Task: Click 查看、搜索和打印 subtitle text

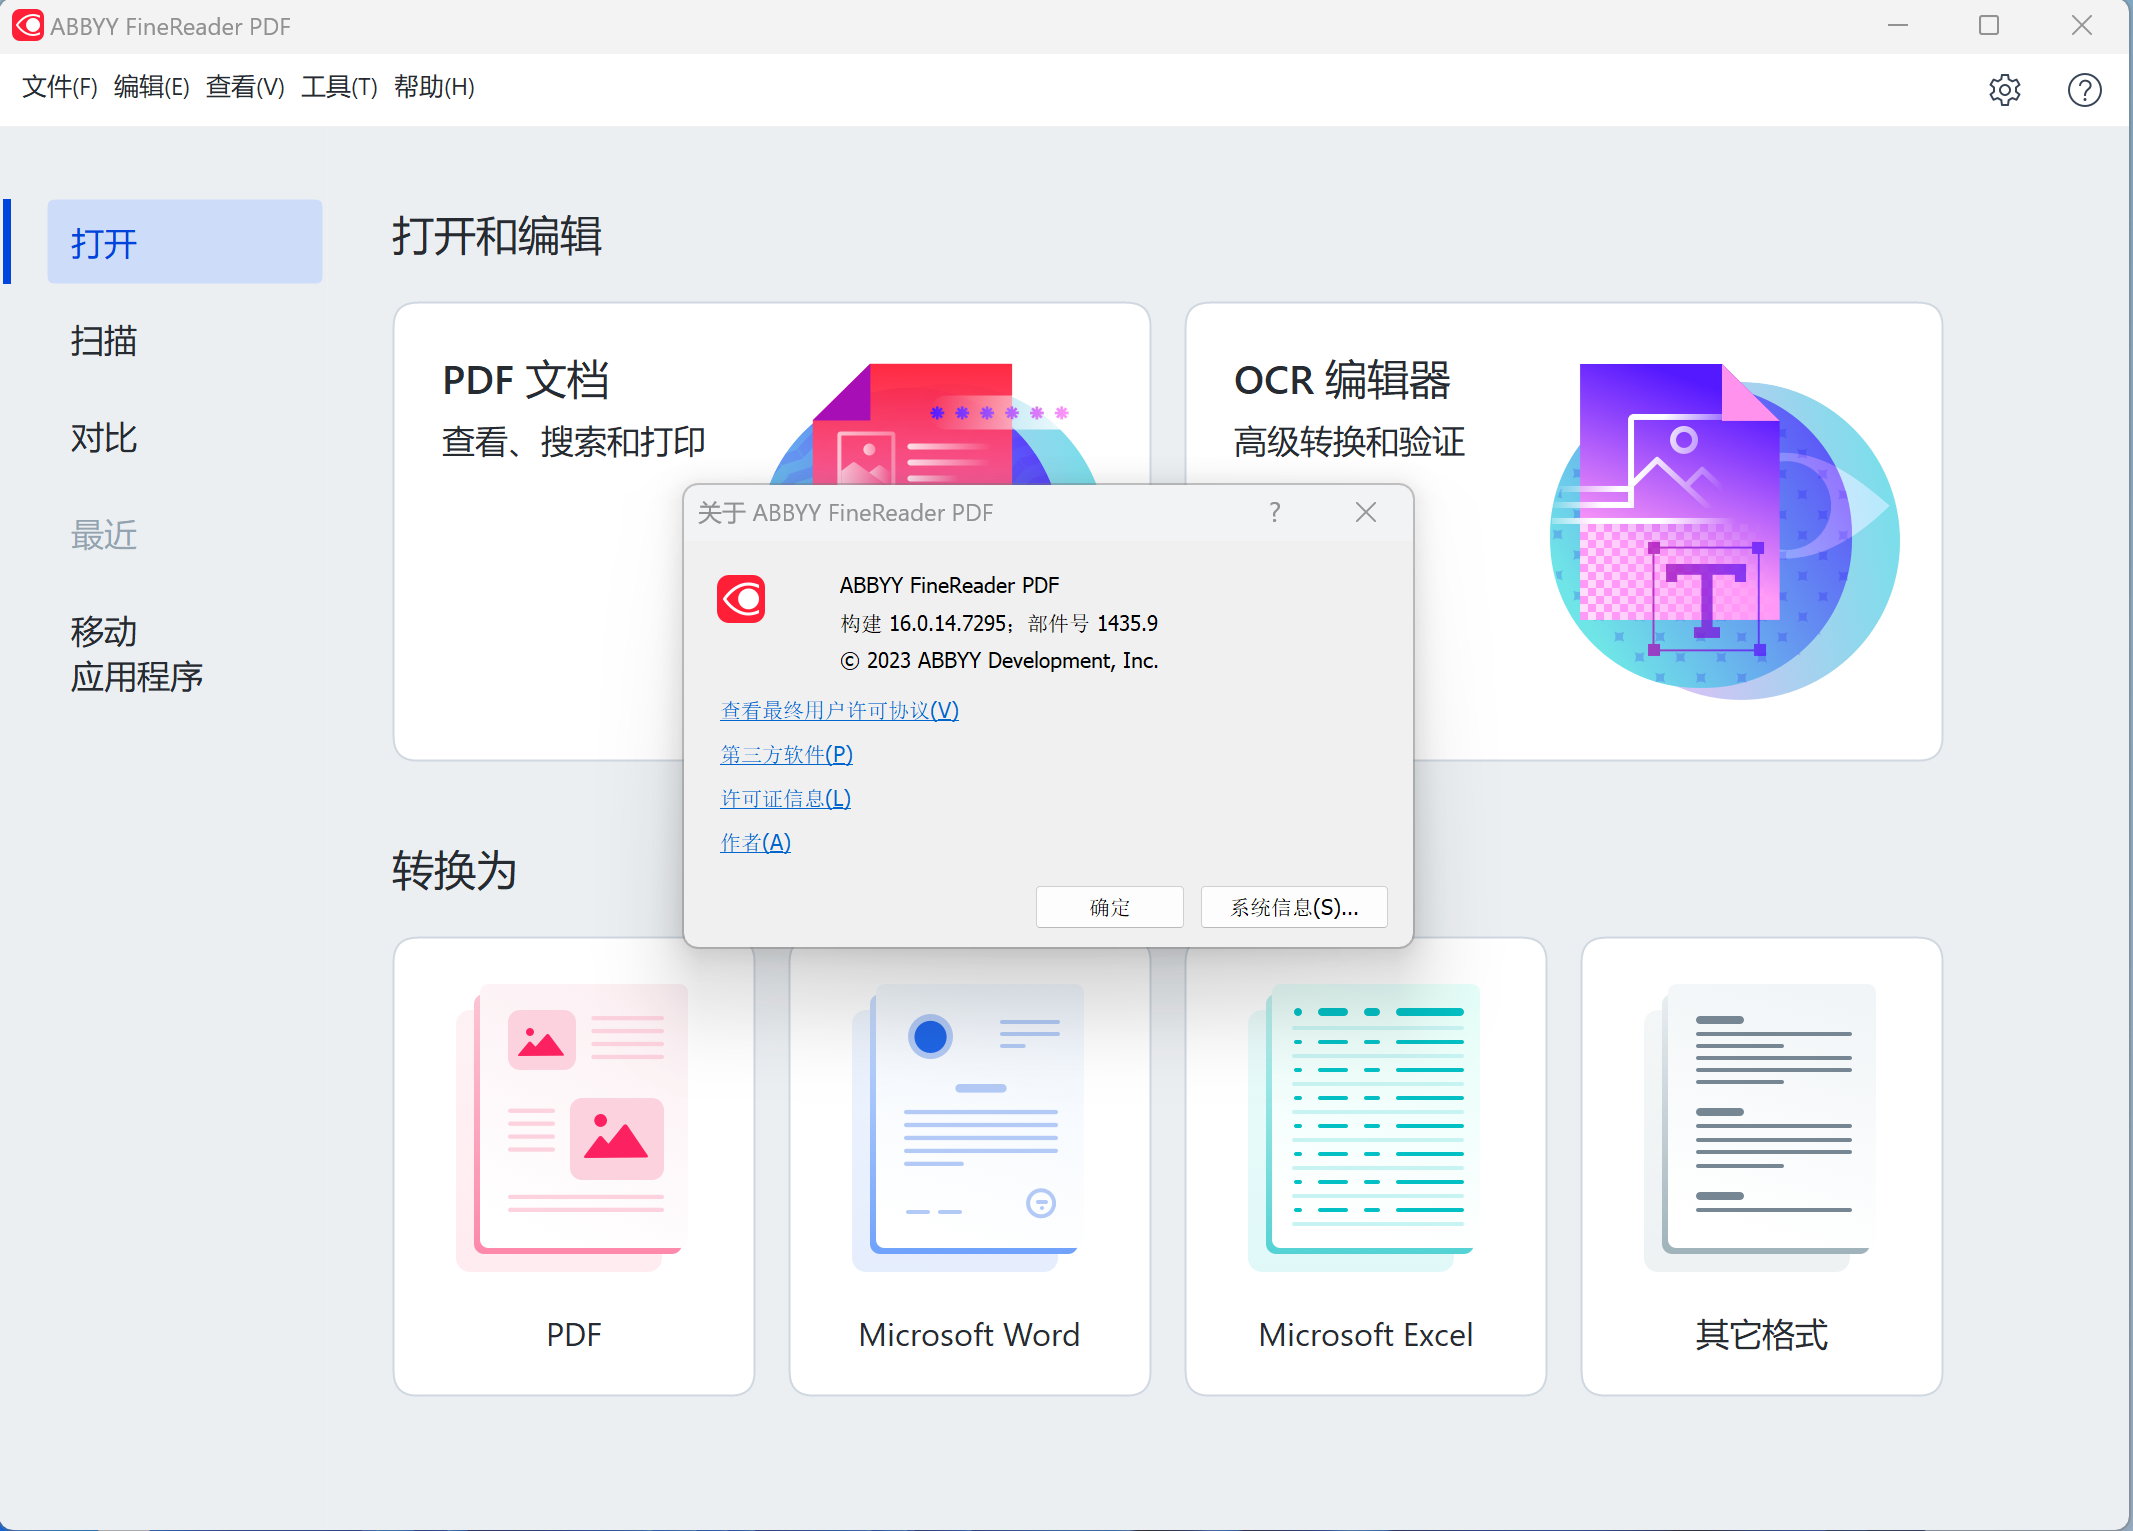Action: point(574,441)
